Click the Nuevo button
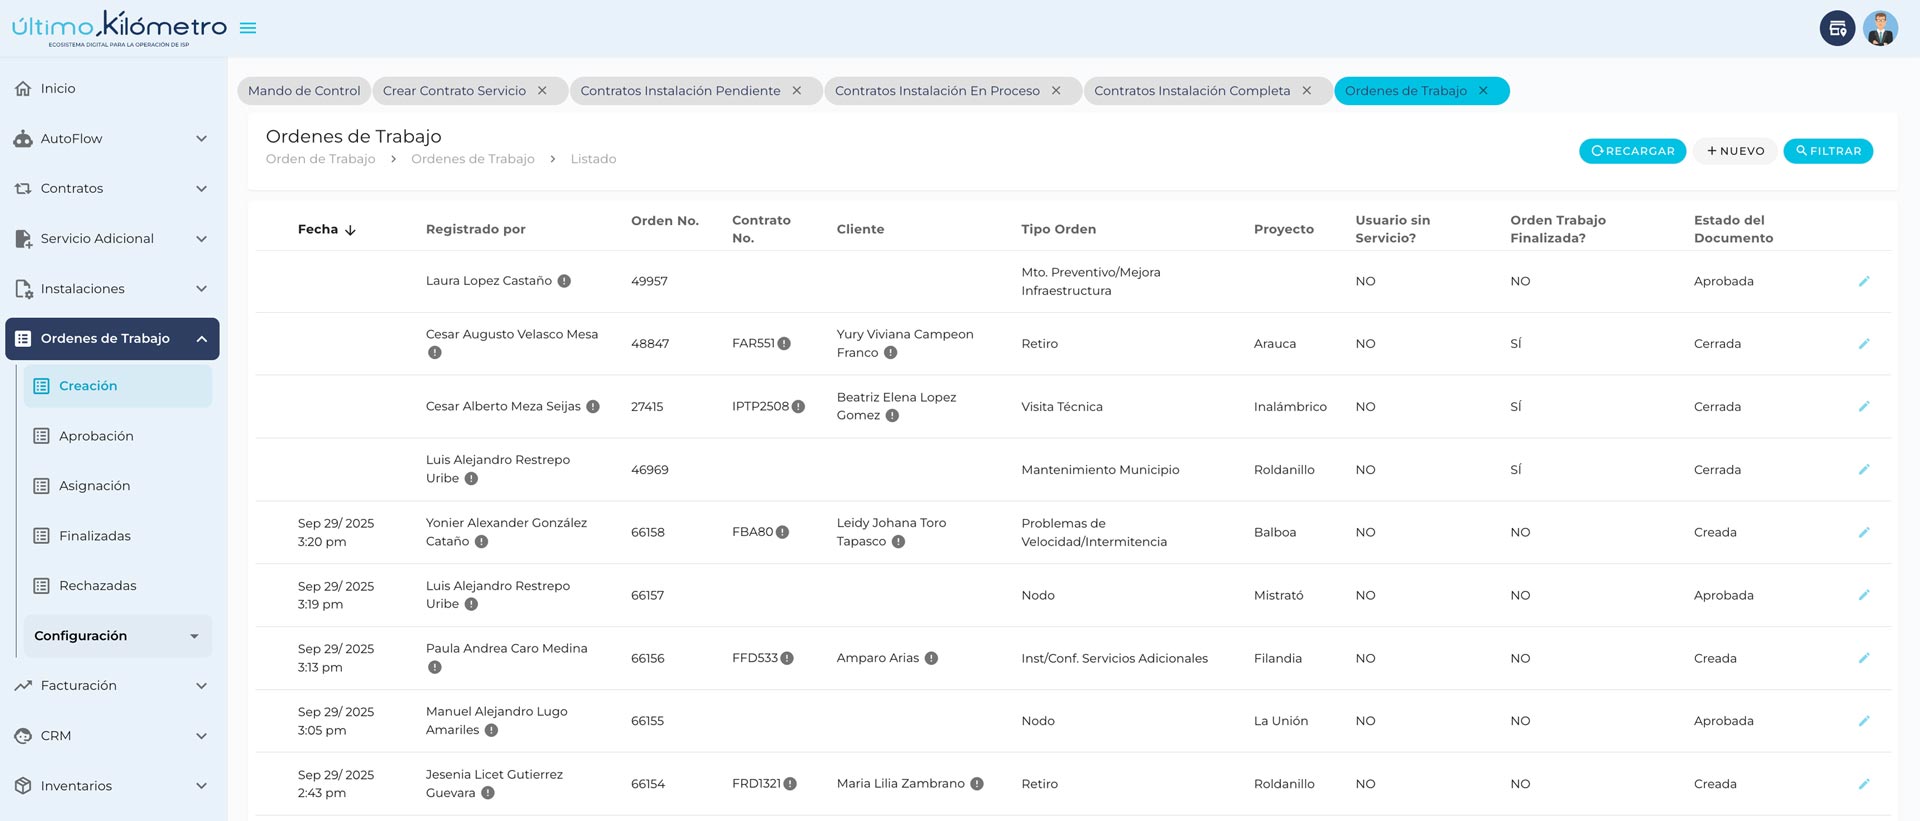The width and height of the screenshot is (1920, 821). pyautogui.click(x=1735, y=151)
